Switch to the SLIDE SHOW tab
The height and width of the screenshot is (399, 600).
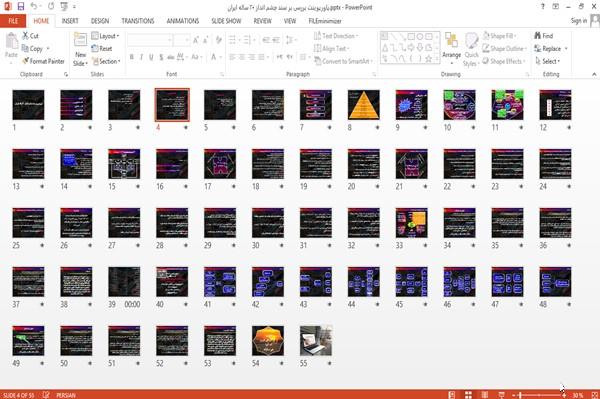[226, 21]
